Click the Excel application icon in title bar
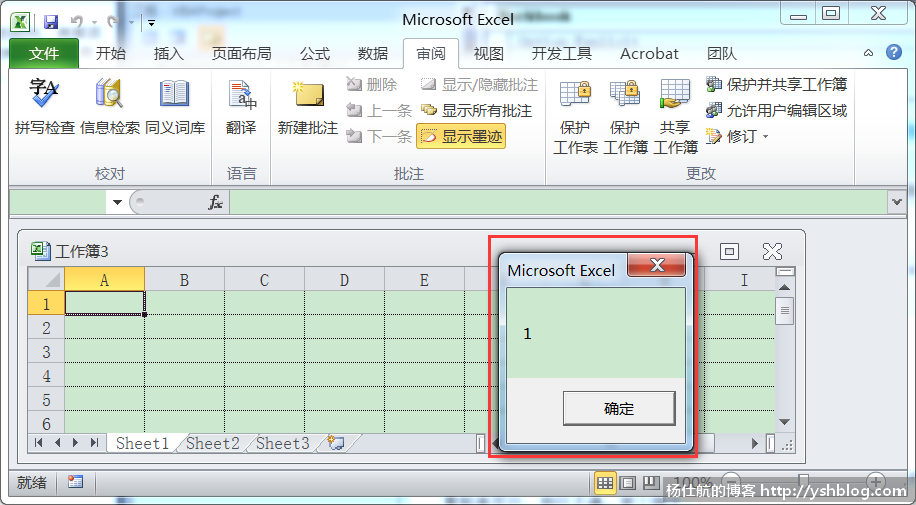 [20, 22]
